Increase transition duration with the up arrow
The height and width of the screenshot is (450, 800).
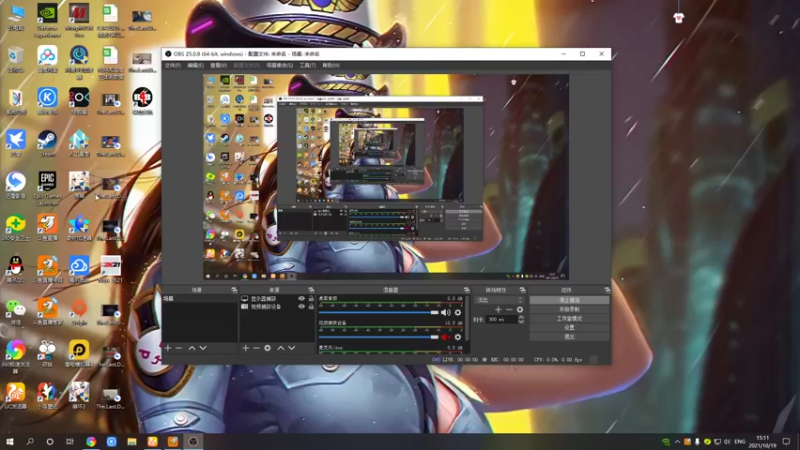(521, 317)
